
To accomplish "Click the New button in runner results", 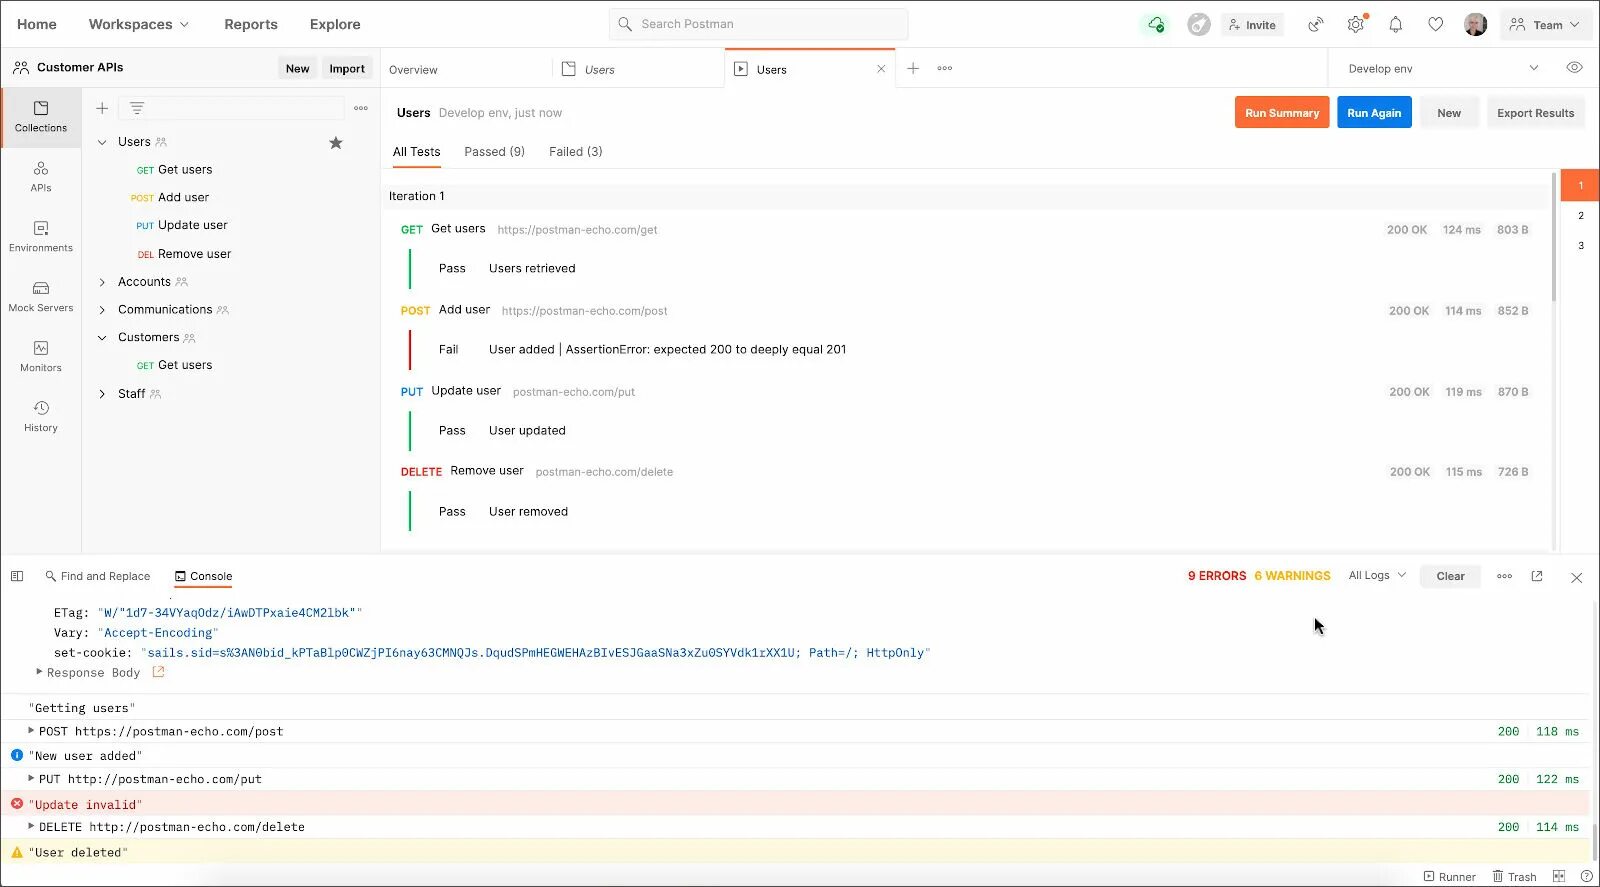I will pyautogui.click(x=1449, y=113).
